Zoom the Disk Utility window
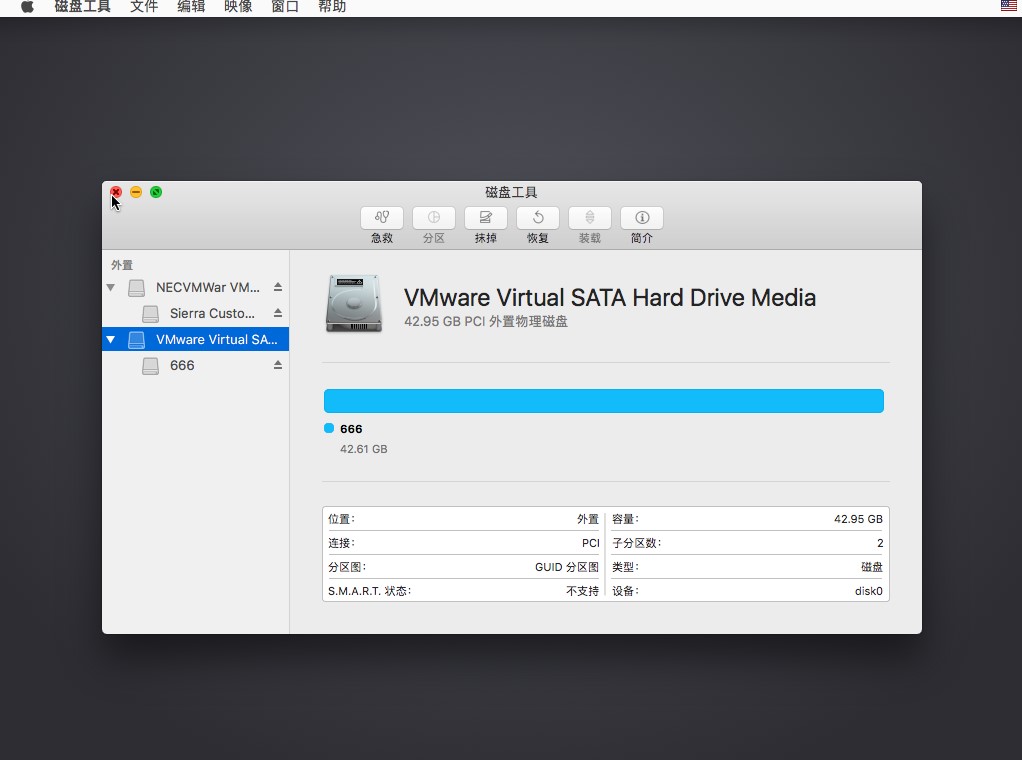The width and height of the screenshot is (1022, 760). coord(156,192)
